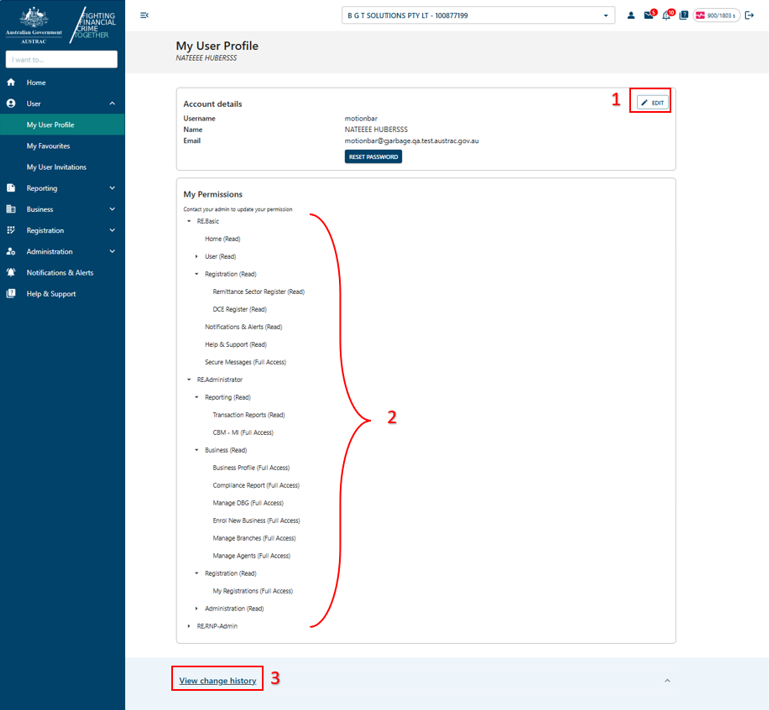Image resolution: width=769 pixels, height=710 pixels.
Task: Collapse the RE.Administrator permission node
Action: pos(189,380)
